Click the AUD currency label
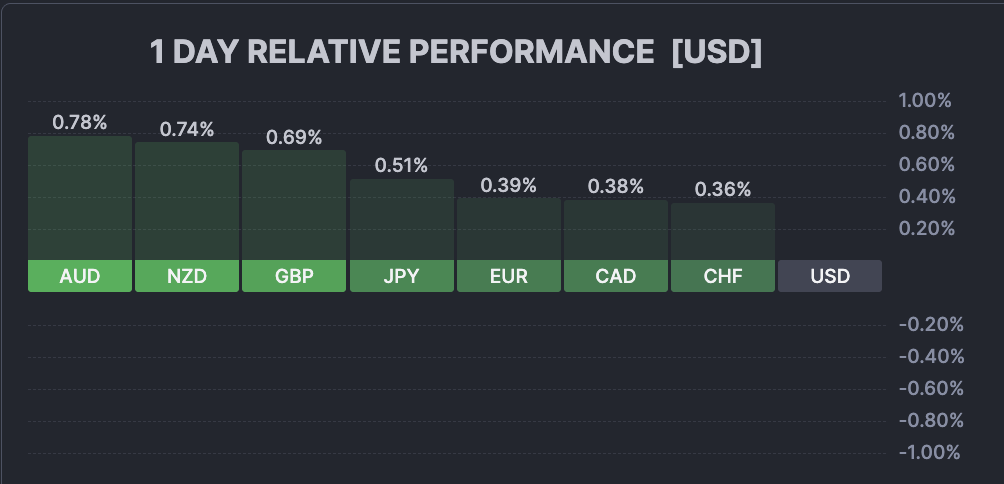 click(80, 276)
